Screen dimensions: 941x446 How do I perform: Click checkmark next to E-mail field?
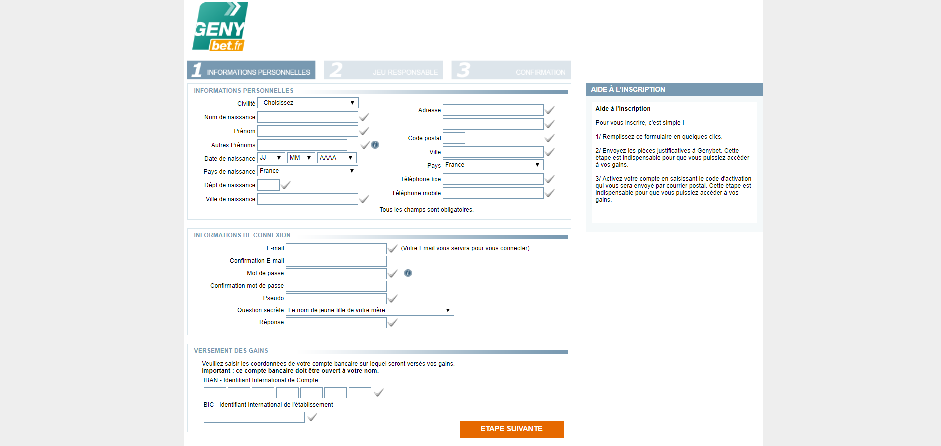pos(392,248)
